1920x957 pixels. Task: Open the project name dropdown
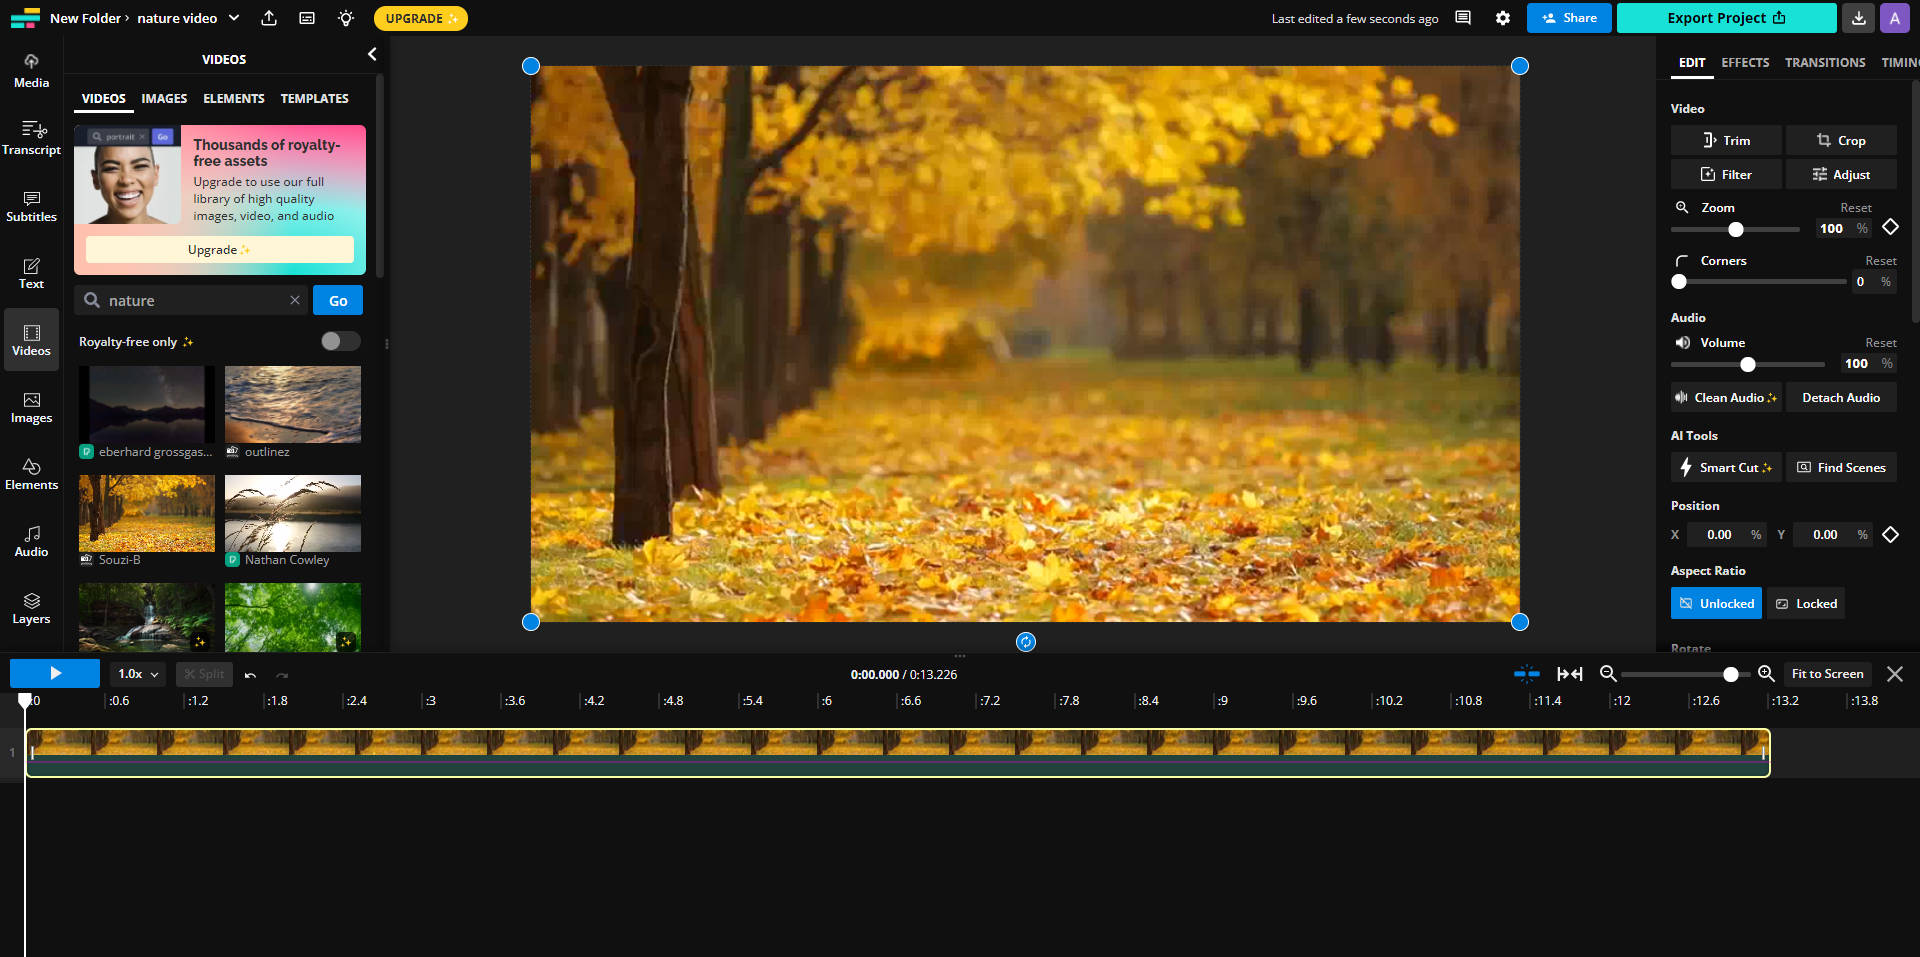pos(233,18)
